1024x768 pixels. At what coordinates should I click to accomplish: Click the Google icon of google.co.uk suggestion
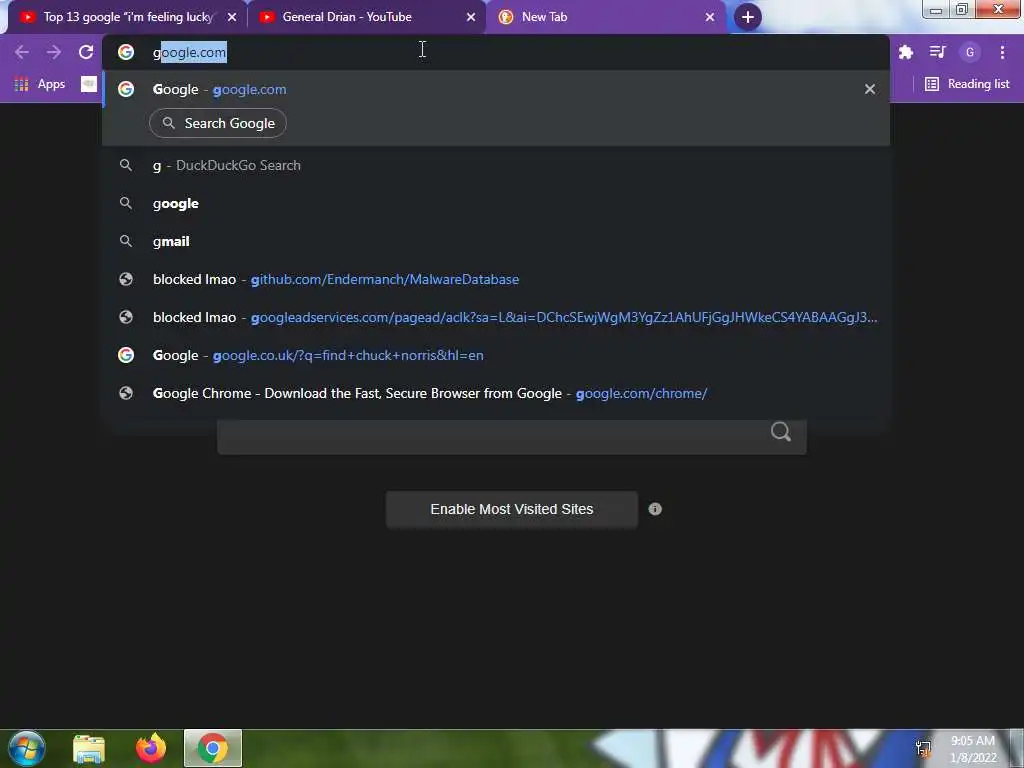tap(126, 355)
